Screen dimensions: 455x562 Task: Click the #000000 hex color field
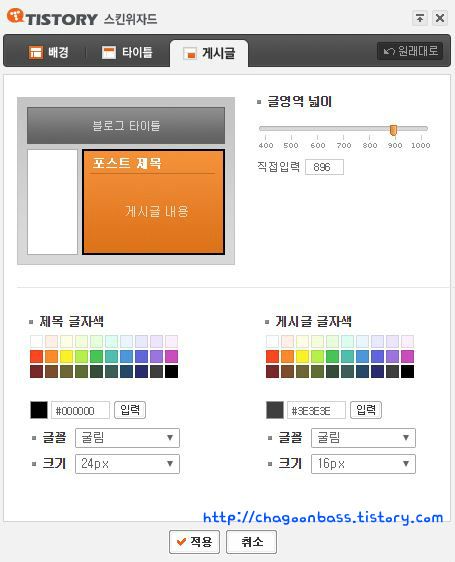80,410
